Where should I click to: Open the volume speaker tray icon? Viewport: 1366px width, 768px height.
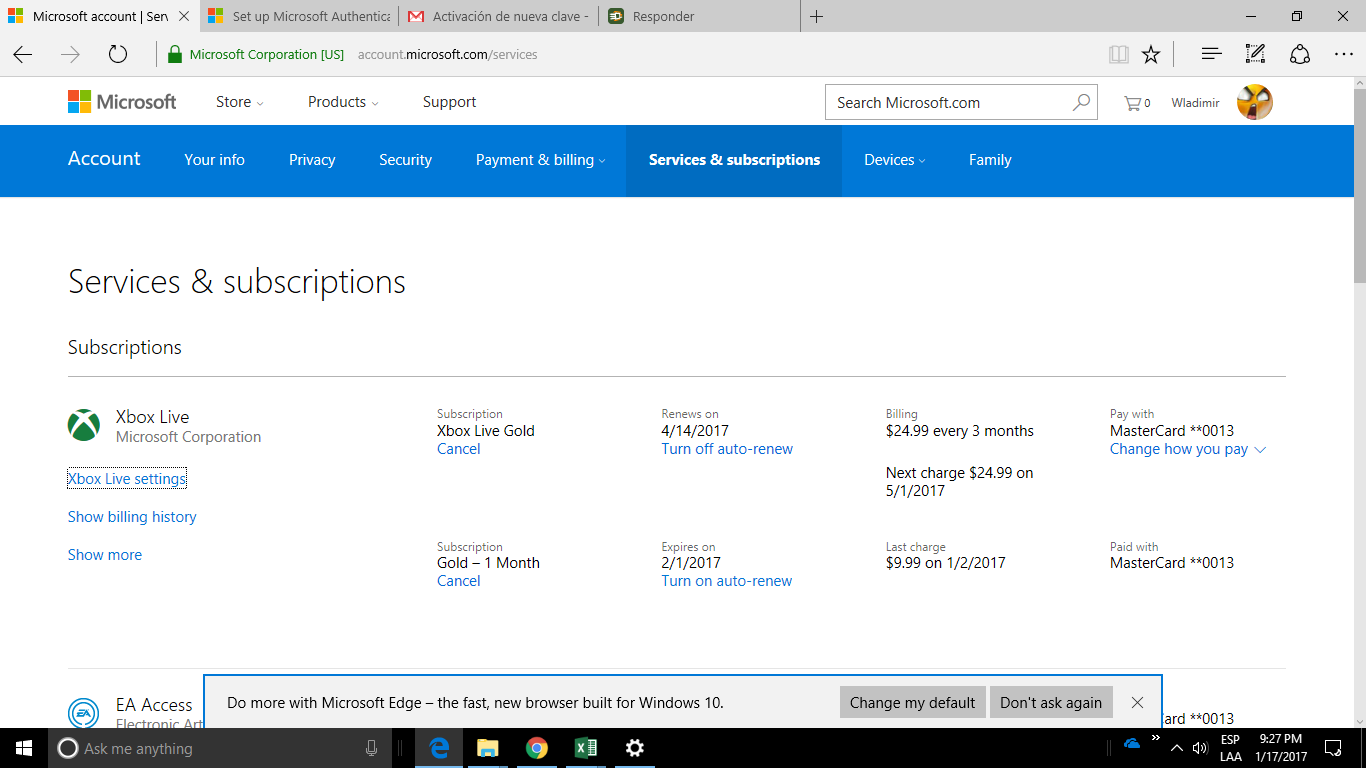coord(1200,748)
